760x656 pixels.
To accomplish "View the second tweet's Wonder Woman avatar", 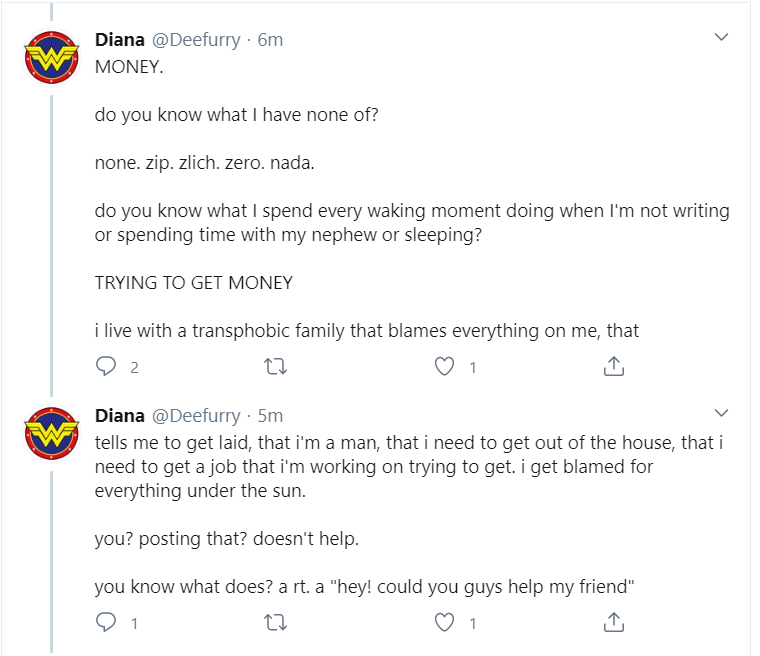I will pyautogui.click(x=52, y=433).
